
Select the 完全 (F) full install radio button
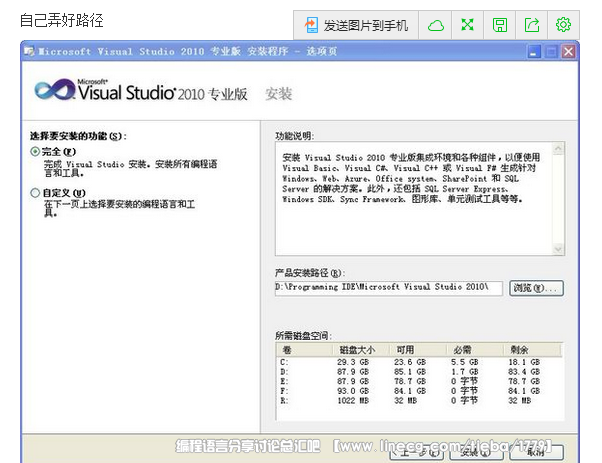click(35, 152)
